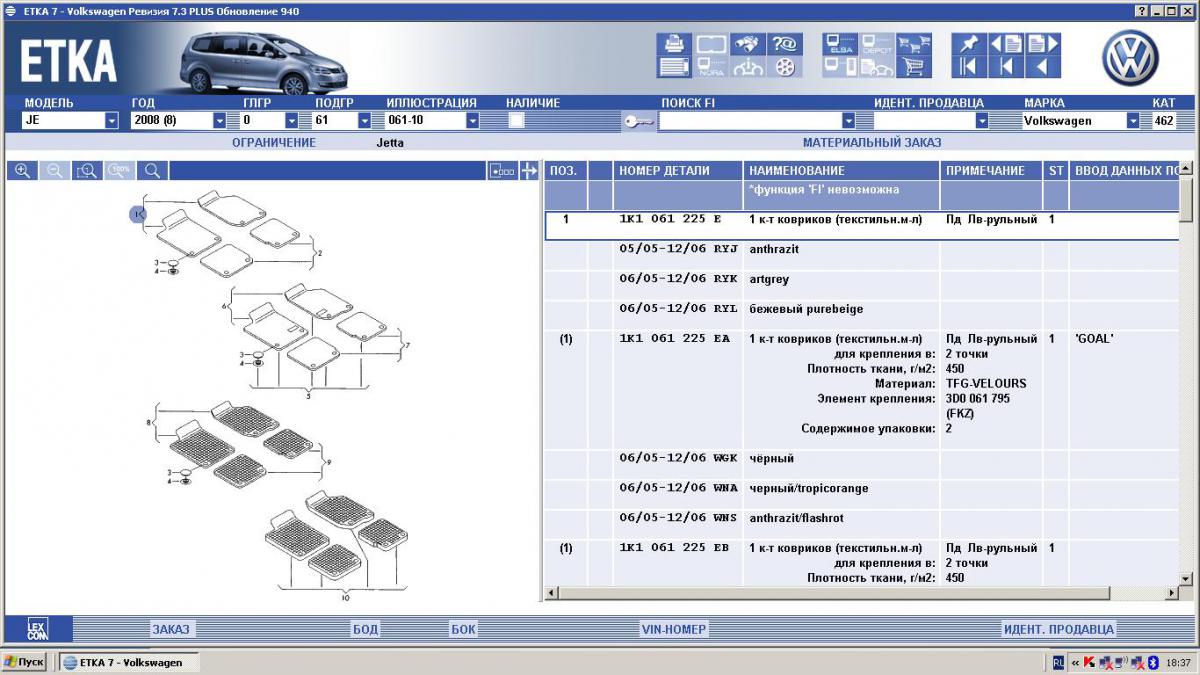Click the LEX CON logo icon
1200x675 pixels.
pyautogui.click(x=37, y=630)
